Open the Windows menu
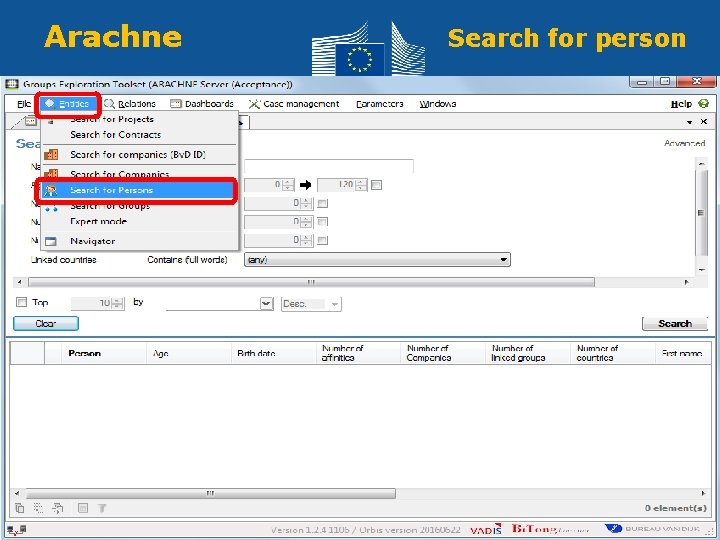 (x=438, y=104)
